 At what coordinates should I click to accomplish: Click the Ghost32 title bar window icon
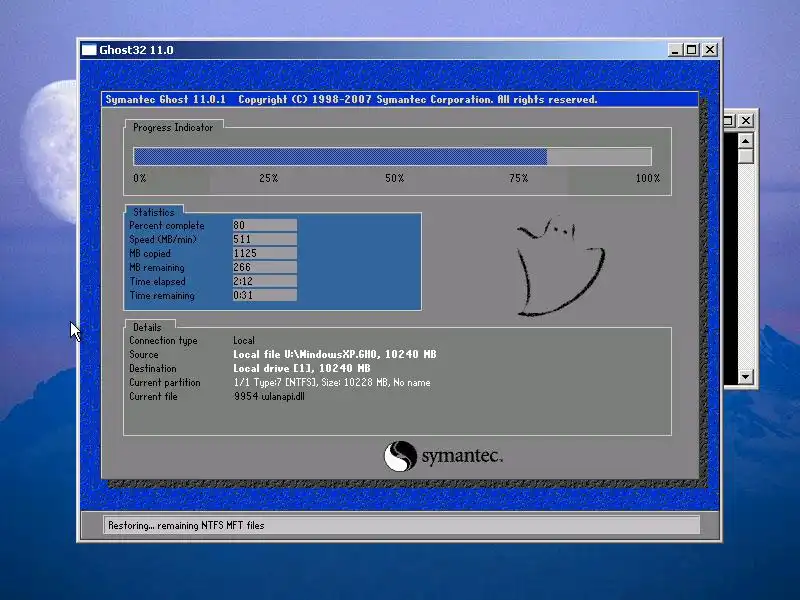89,50
